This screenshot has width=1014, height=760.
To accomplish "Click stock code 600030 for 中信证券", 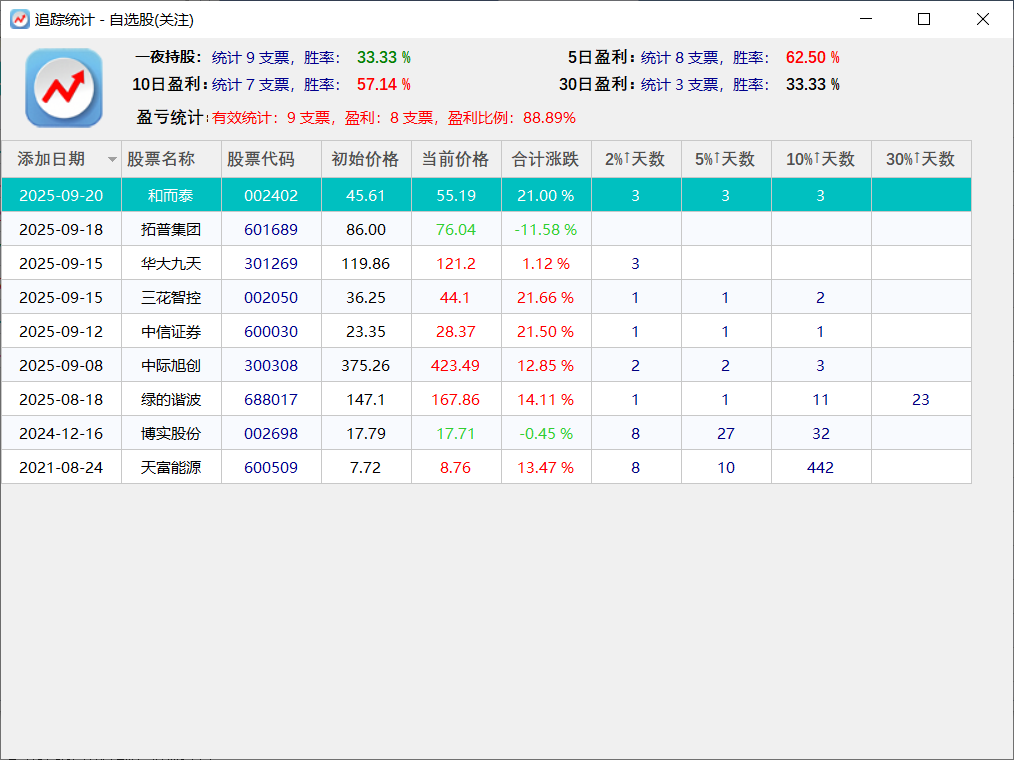I will pos(271,331).
